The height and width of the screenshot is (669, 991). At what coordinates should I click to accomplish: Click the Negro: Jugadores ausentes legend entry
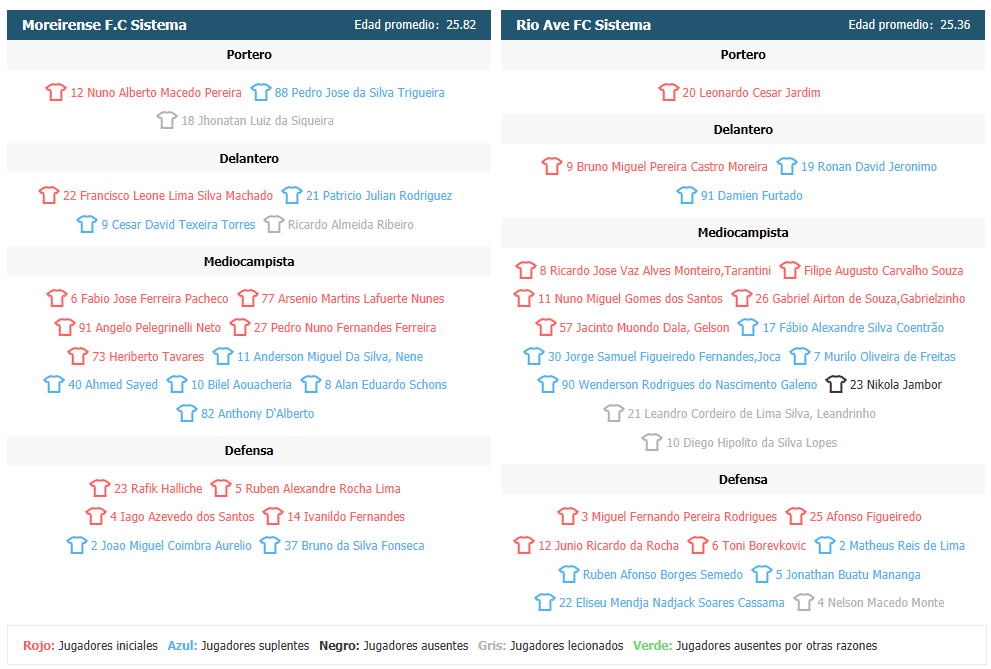click(x=394, y=645)
